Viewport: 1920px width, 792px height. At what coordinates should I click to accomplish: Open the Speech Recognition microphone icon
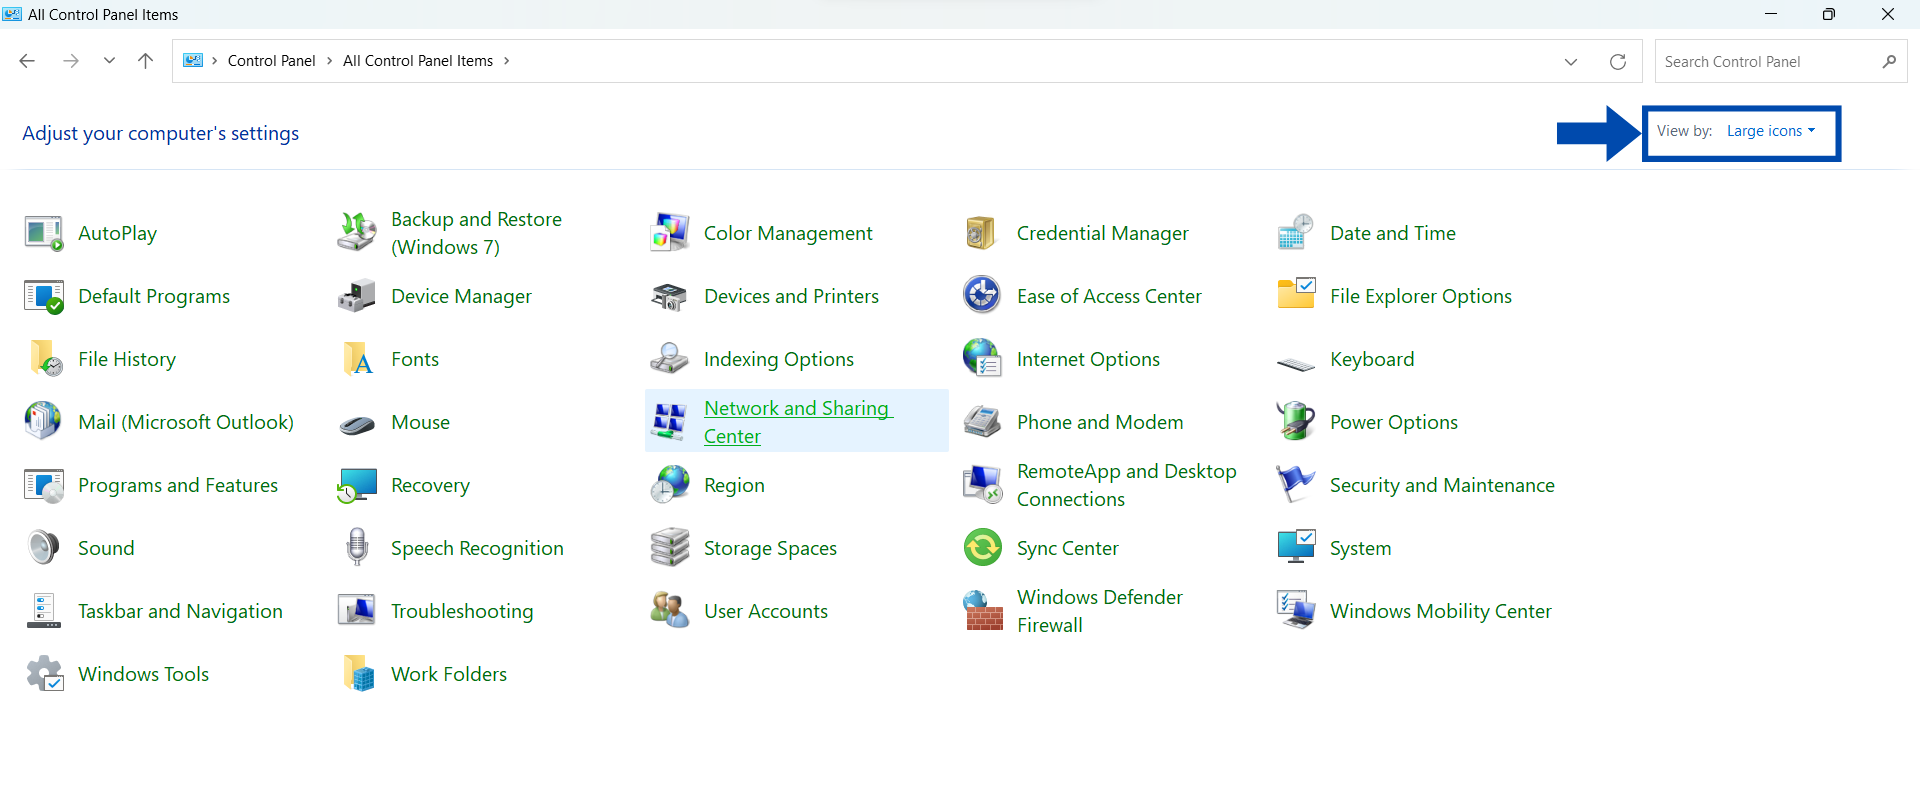pos(356,548)
